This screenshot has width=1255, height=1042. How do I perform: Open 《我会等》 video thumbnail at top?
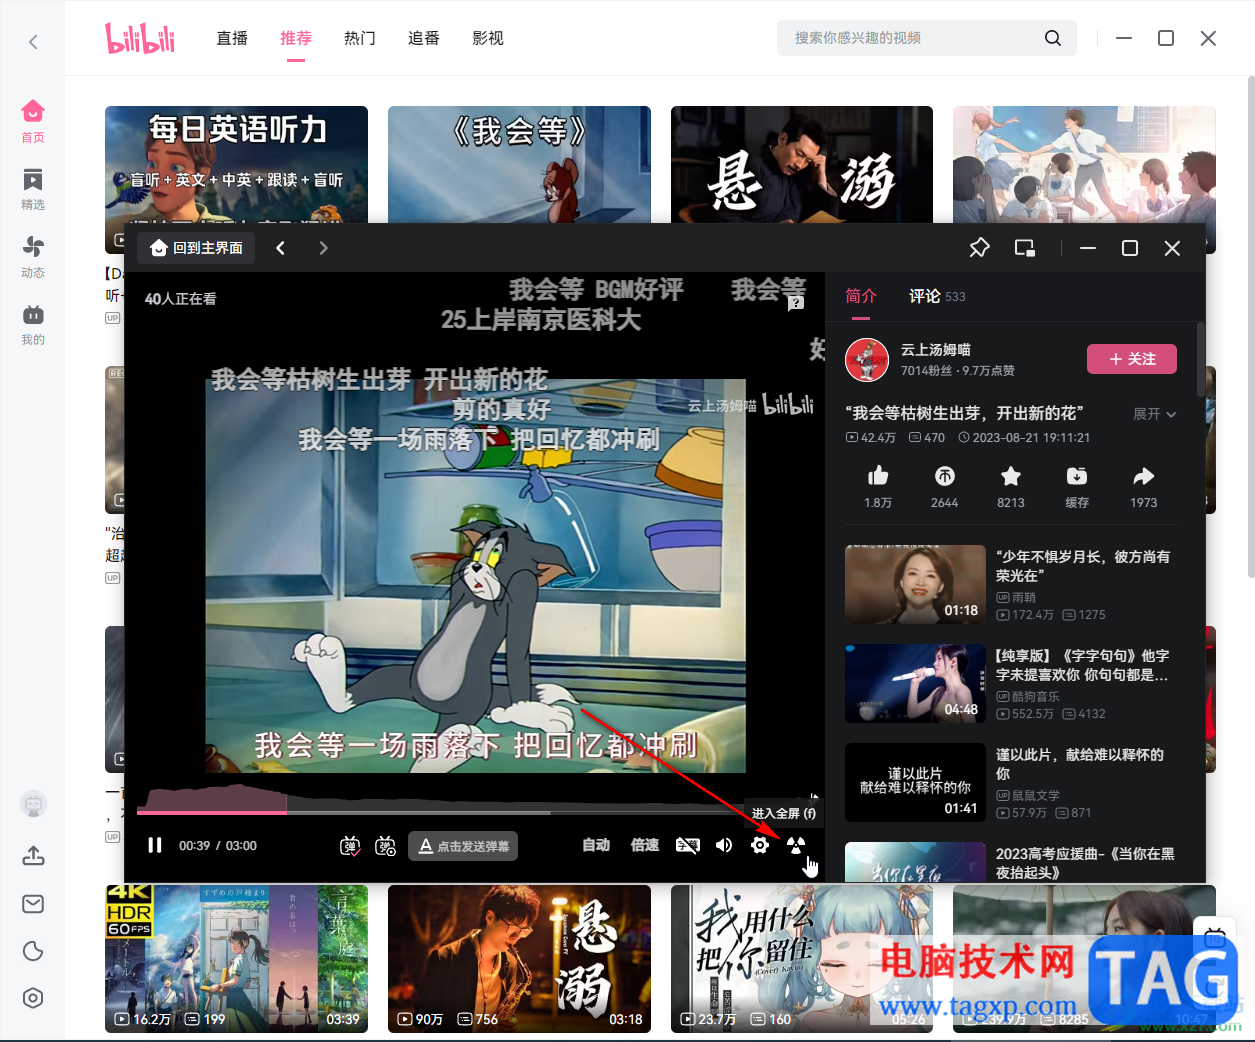click(x=519, y=165)
